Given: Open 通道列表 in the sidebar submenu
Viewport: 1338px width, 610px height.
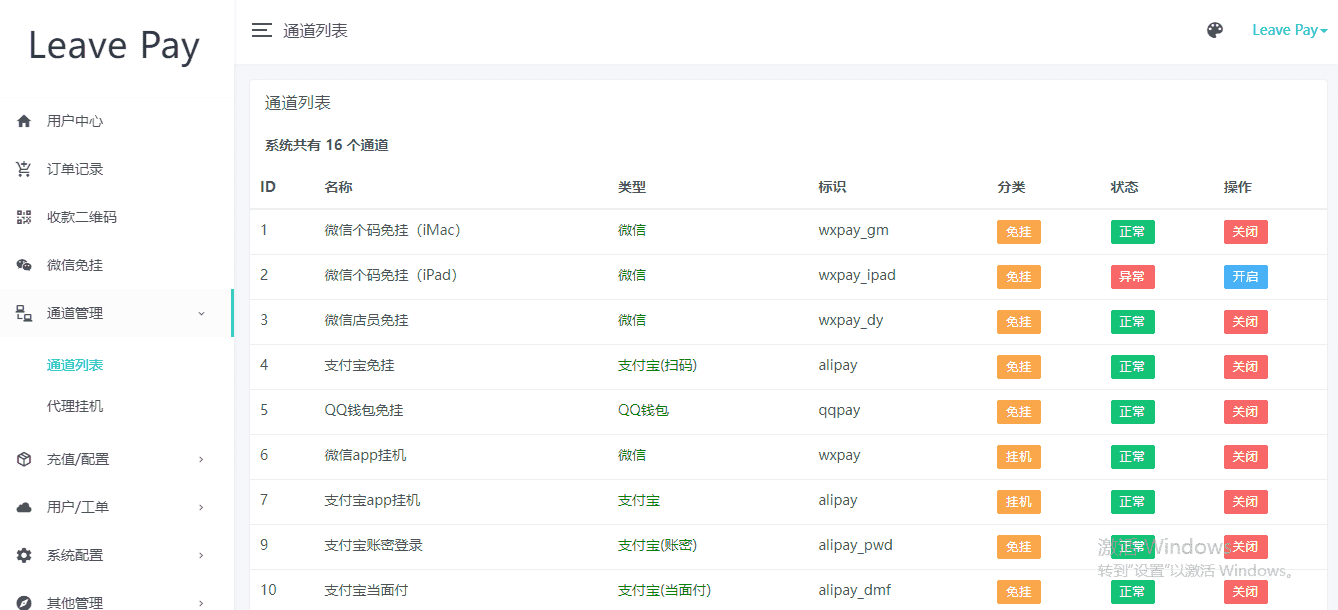Looking at the screenshot, I should [x=75, y=365].
